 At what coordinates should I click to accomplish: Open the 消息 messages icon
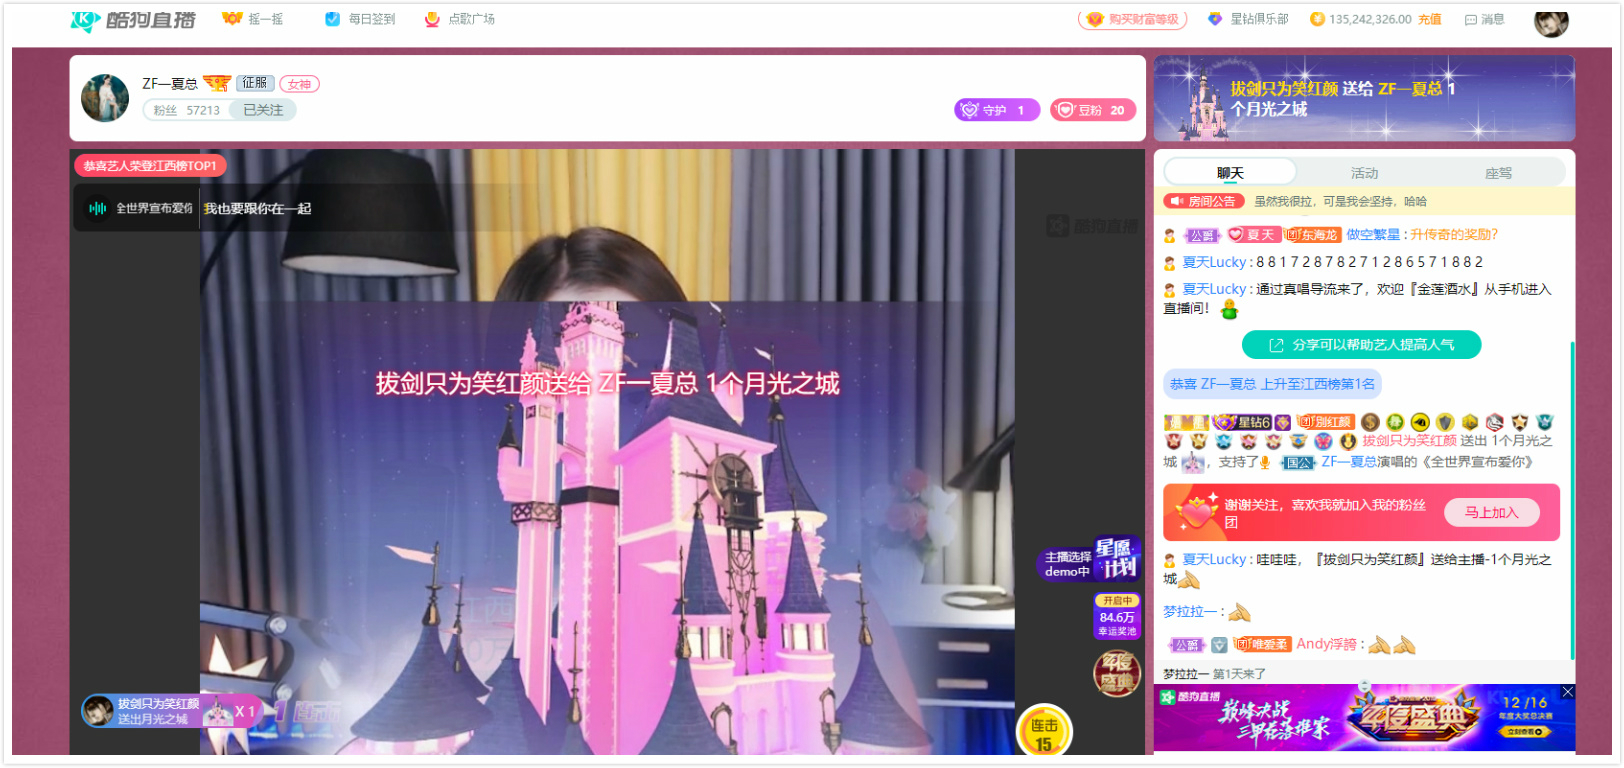1485,19
